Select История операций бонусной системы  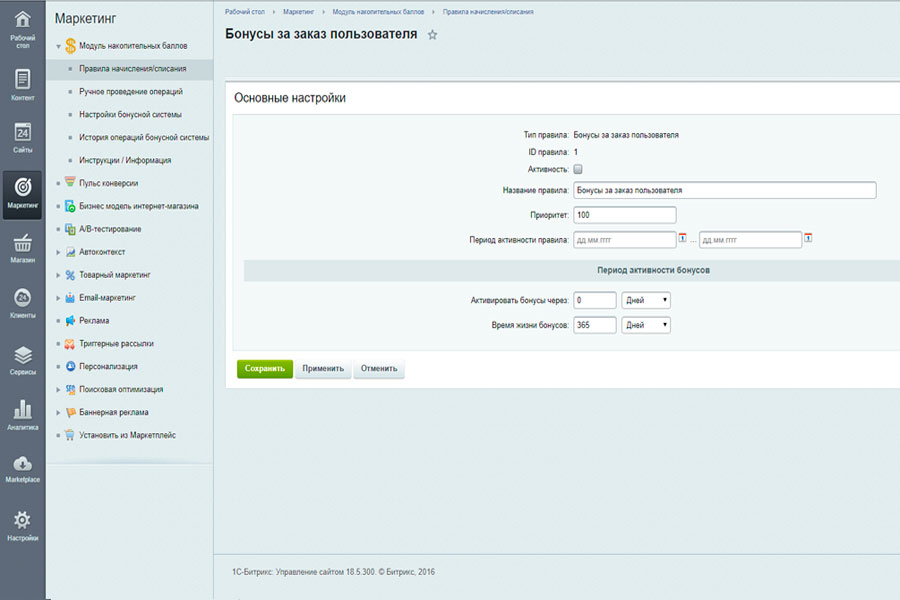(144, 138)
